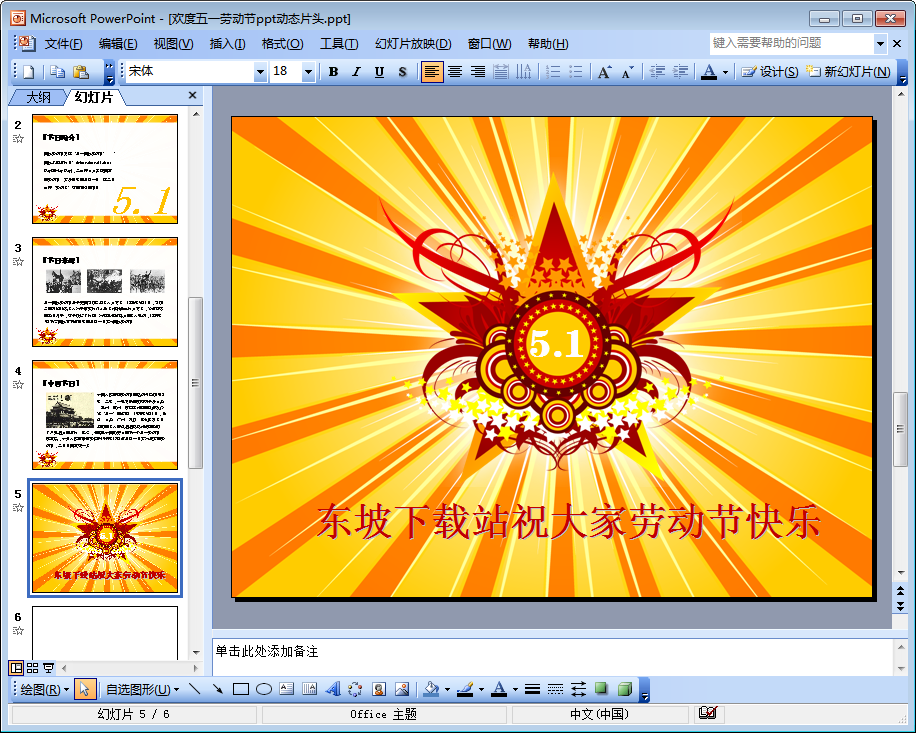Toggle text Shadow formatting
This screenshot has height=733, width=916.
(402, 72)
